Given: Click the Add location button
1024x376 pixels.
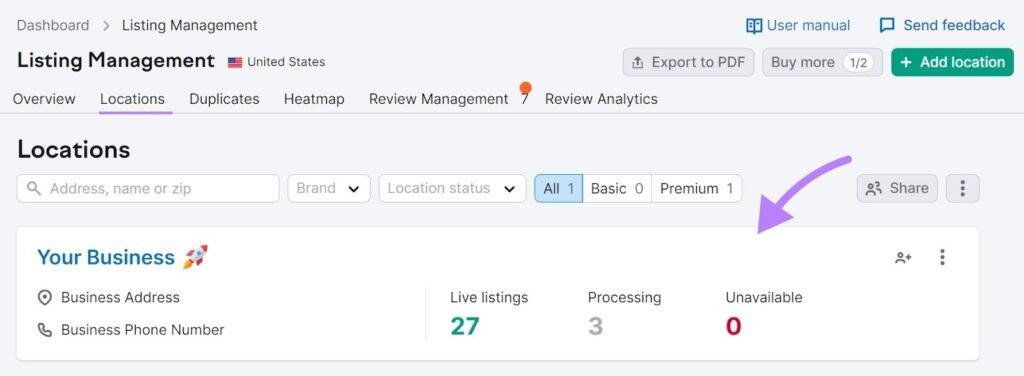Looking at the screenshot, I should pyautogui.click(x=952, y=62).
